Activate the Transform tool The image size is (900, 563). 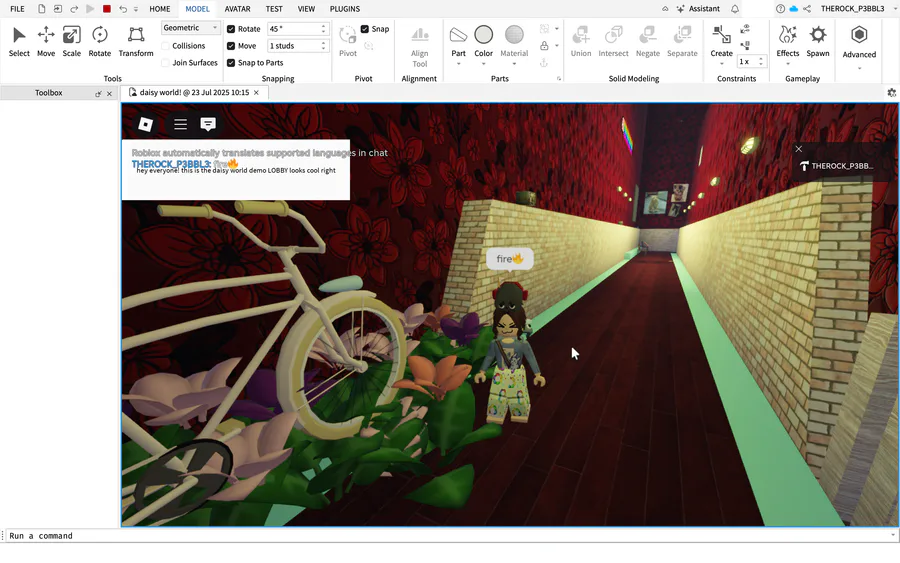[x=136, y=41]
